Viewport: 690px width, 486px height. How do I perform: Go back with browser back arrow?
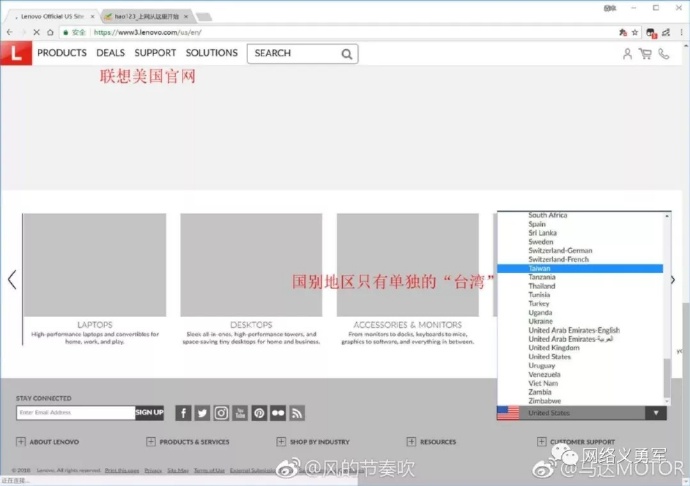pos(10,32)
